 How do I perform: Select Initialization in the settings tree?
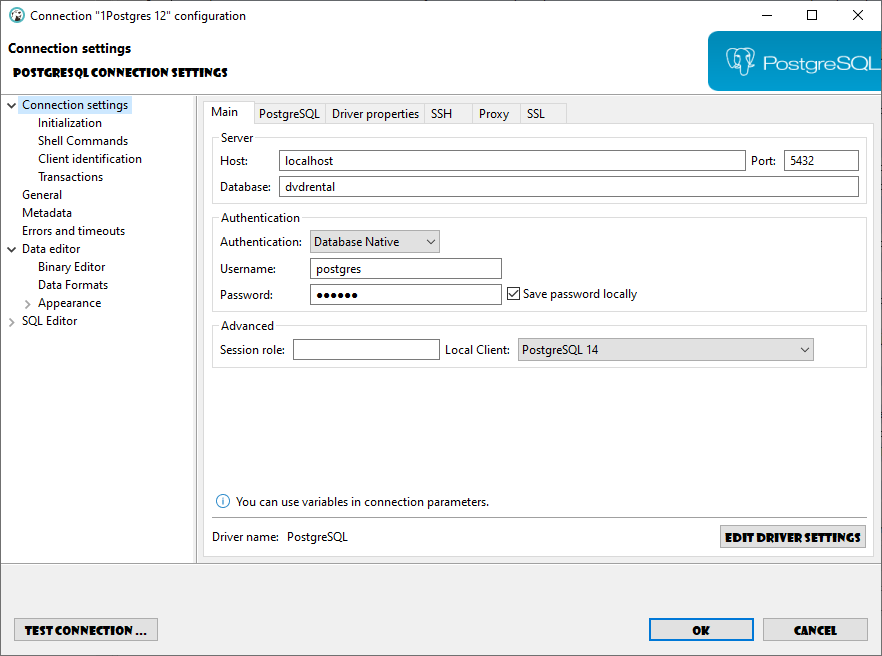click(x=70, y=123)
